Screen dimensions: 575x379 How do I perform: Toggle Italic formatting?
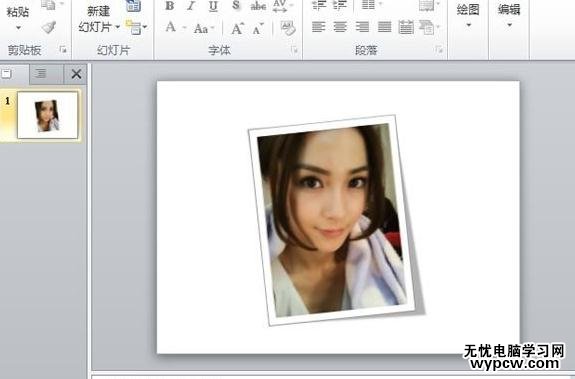click(x=191, y=5)
